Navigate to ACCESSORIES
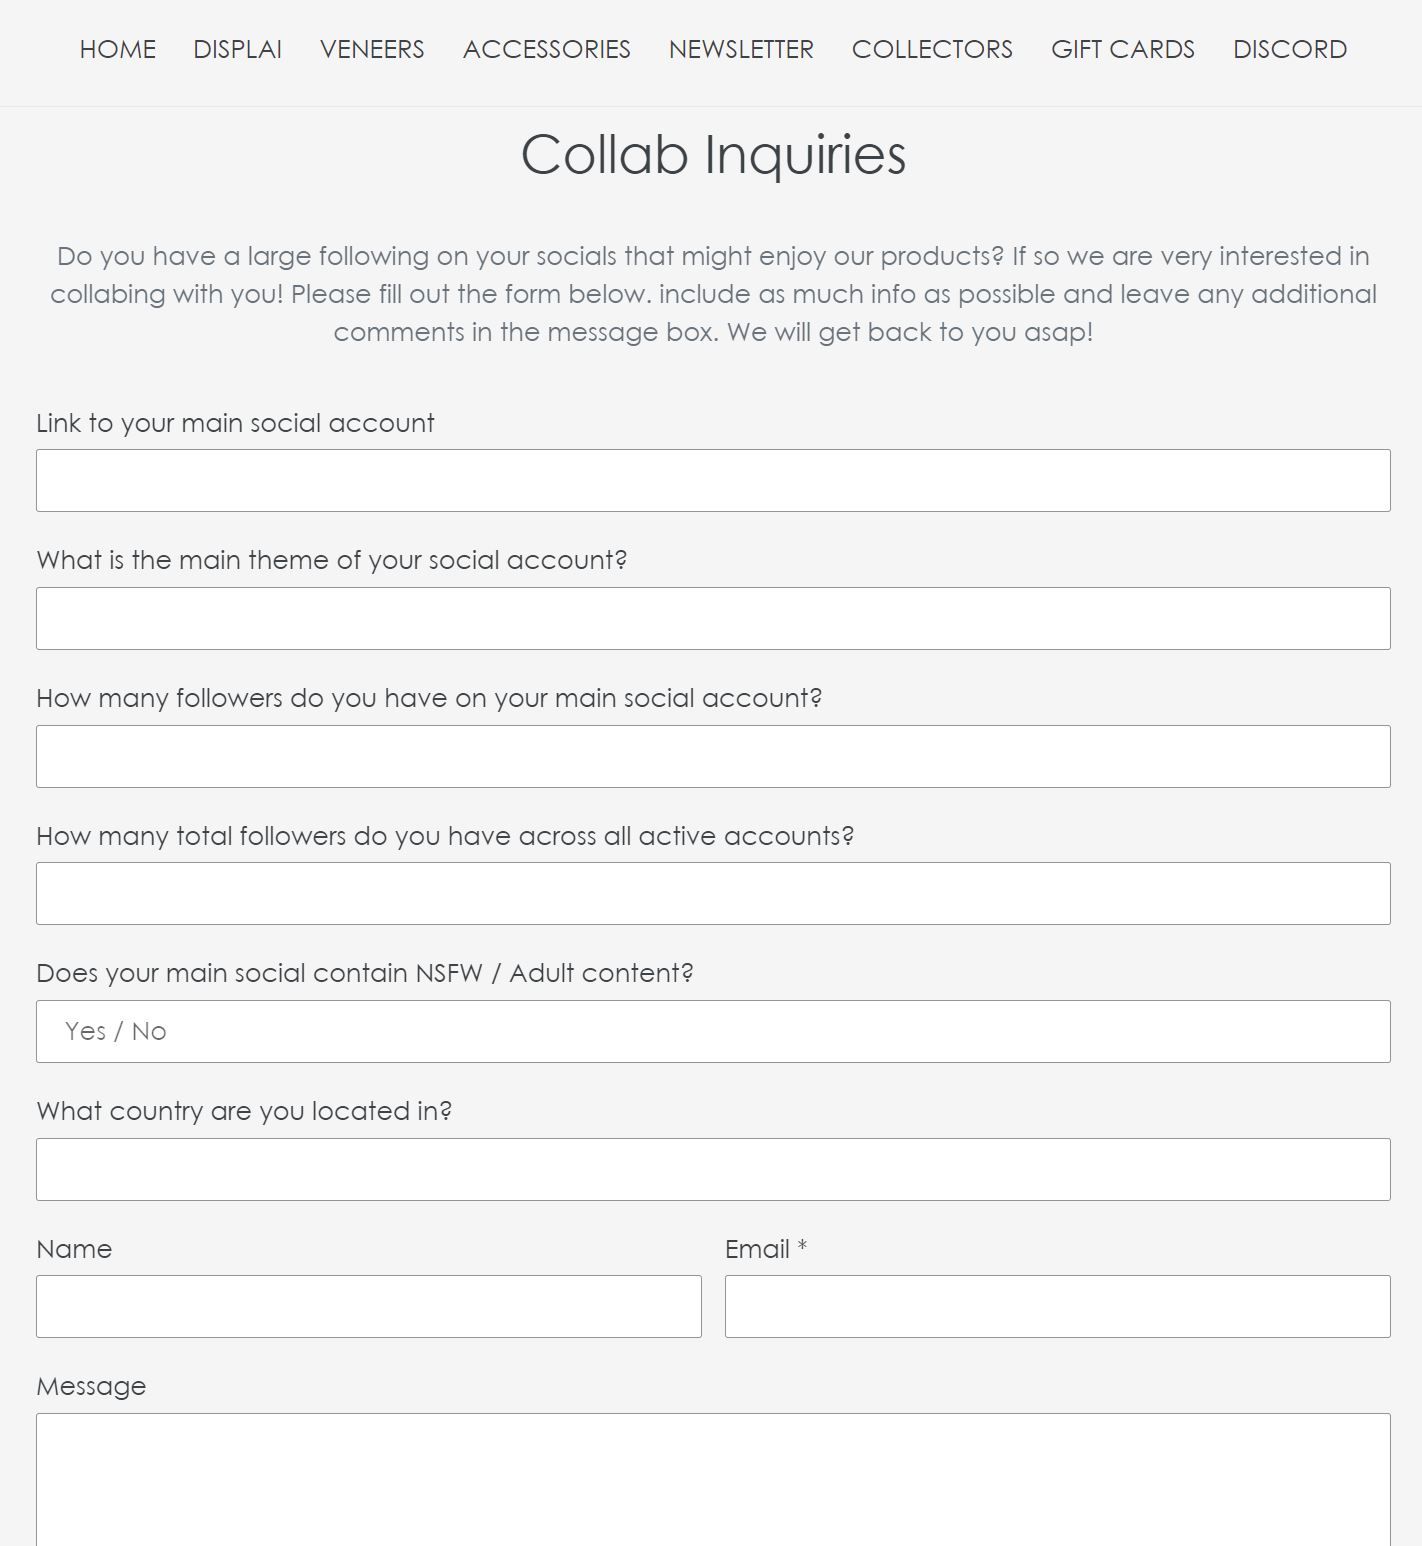Screen dimensions: 1422x1546 tap(546, 49)
